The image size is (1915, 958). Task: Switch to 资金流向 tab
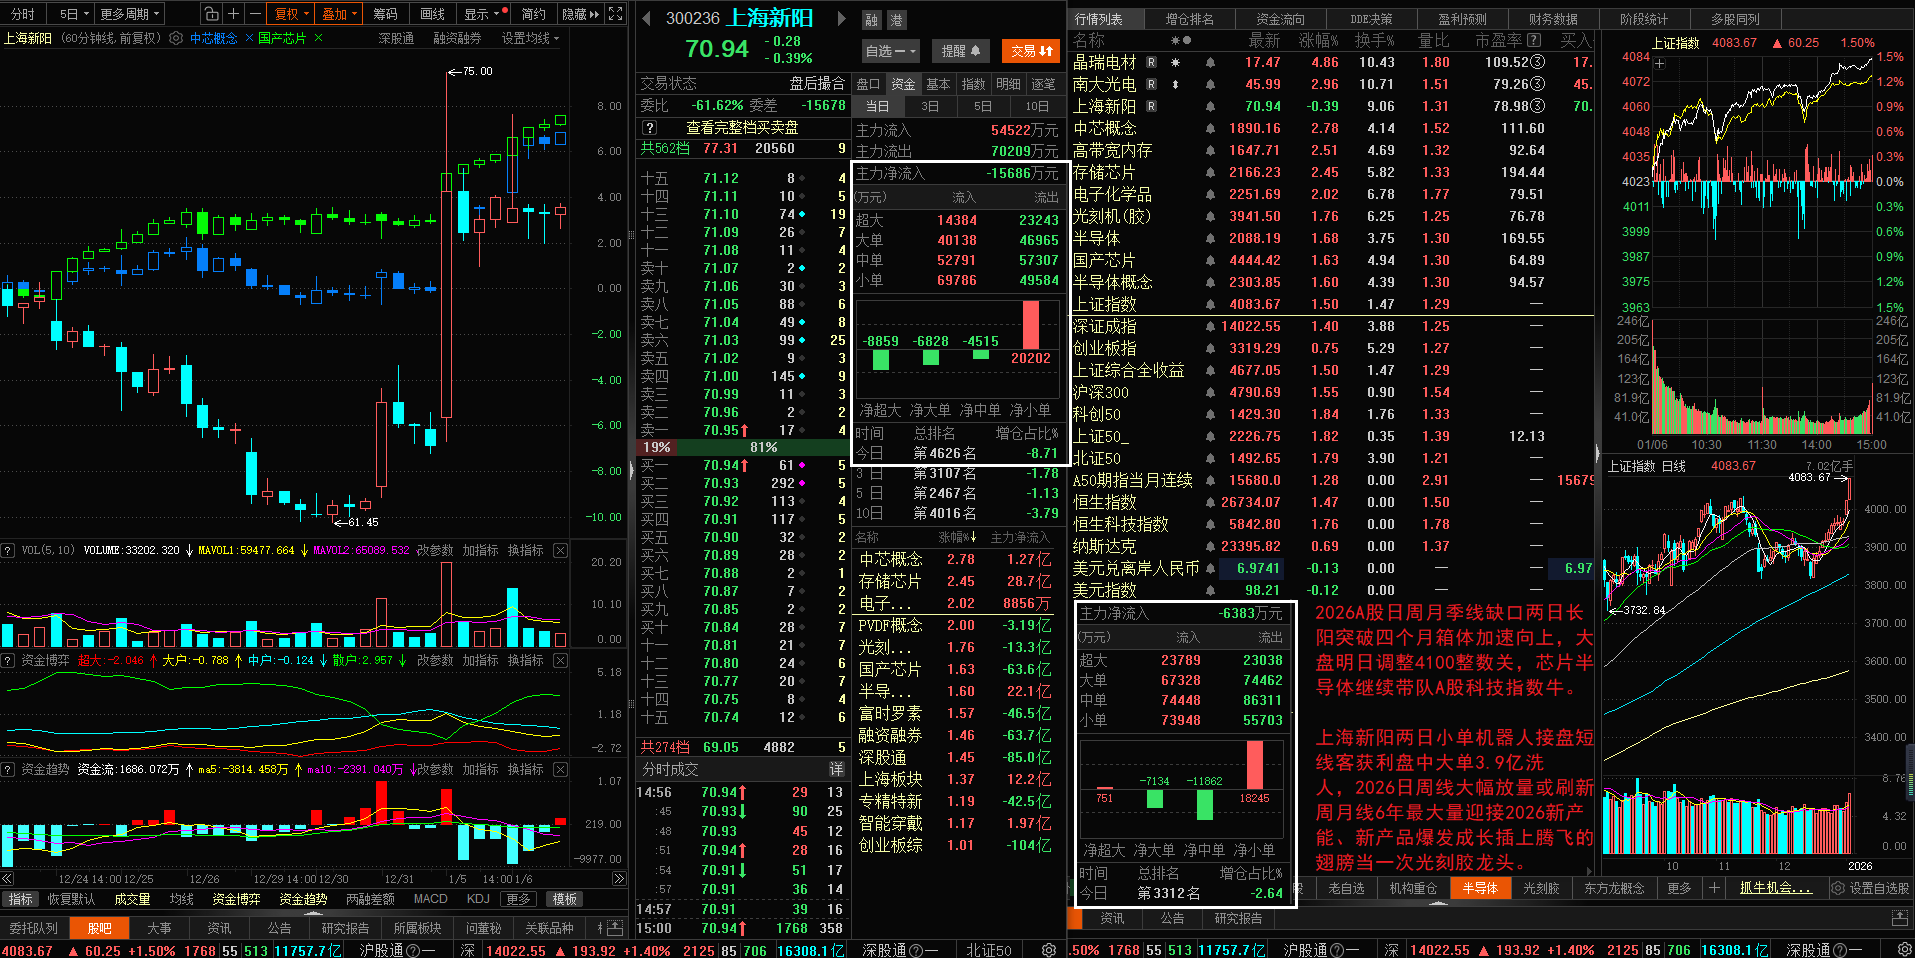pos(1279,19)
